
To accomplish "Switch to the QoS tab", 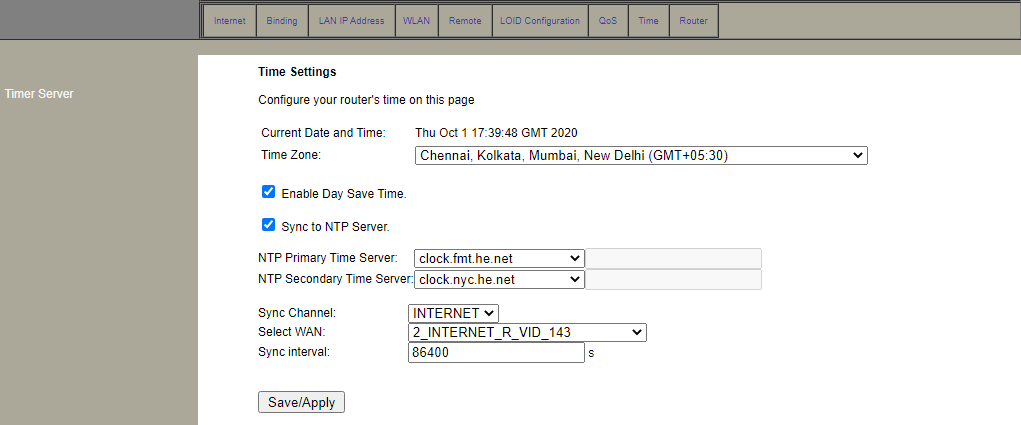I will tap(608, 21).
